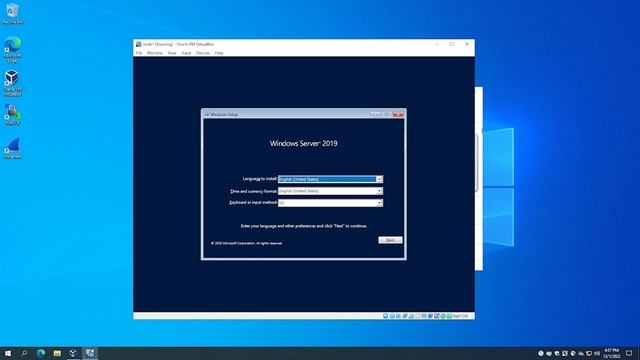640x360 pixels.
Task: Open the Machine menu
Action: [155, 53]
